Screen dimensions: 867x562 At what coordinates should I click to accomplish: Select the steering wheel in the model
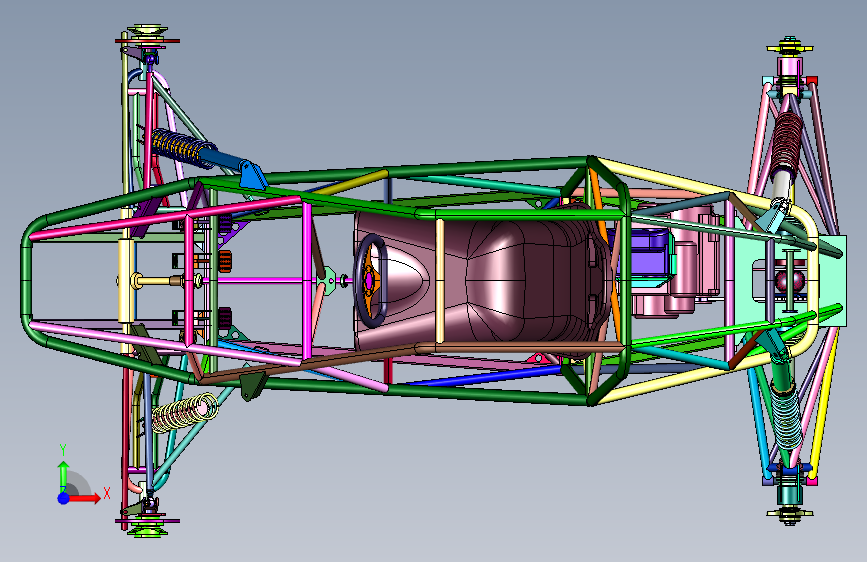[x=370, y=280]
